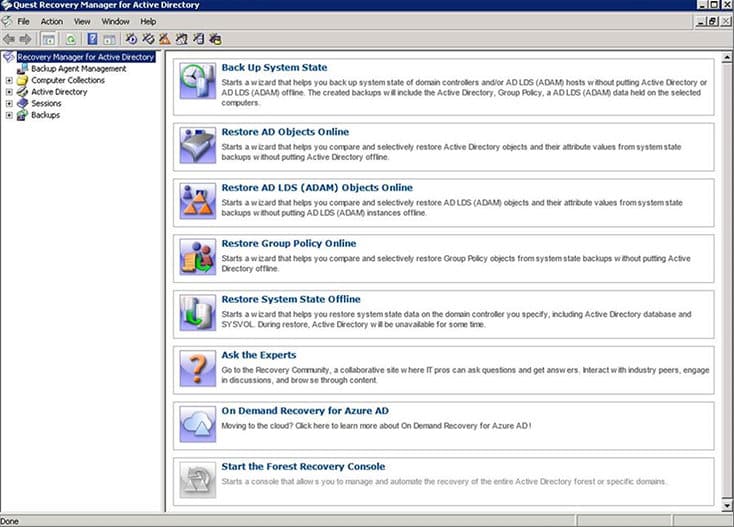
Task: Open the File menu
Action: 23,22
